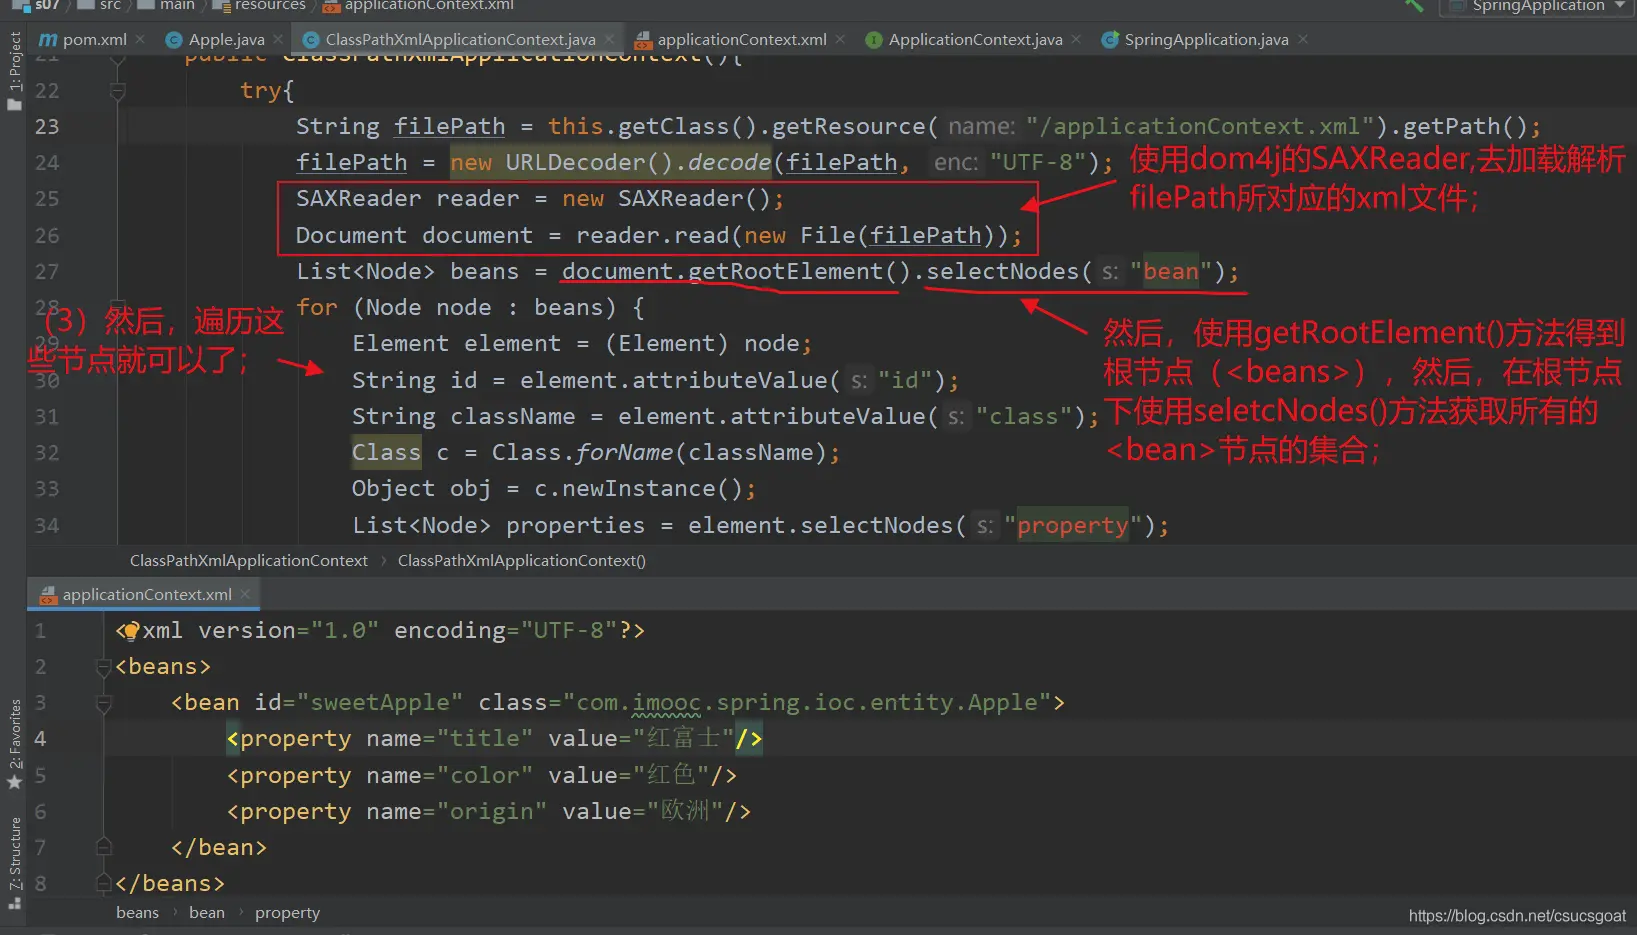Screen dimensions: 1637x935
Task: Close the pom.xml tab
Action: 140,39
